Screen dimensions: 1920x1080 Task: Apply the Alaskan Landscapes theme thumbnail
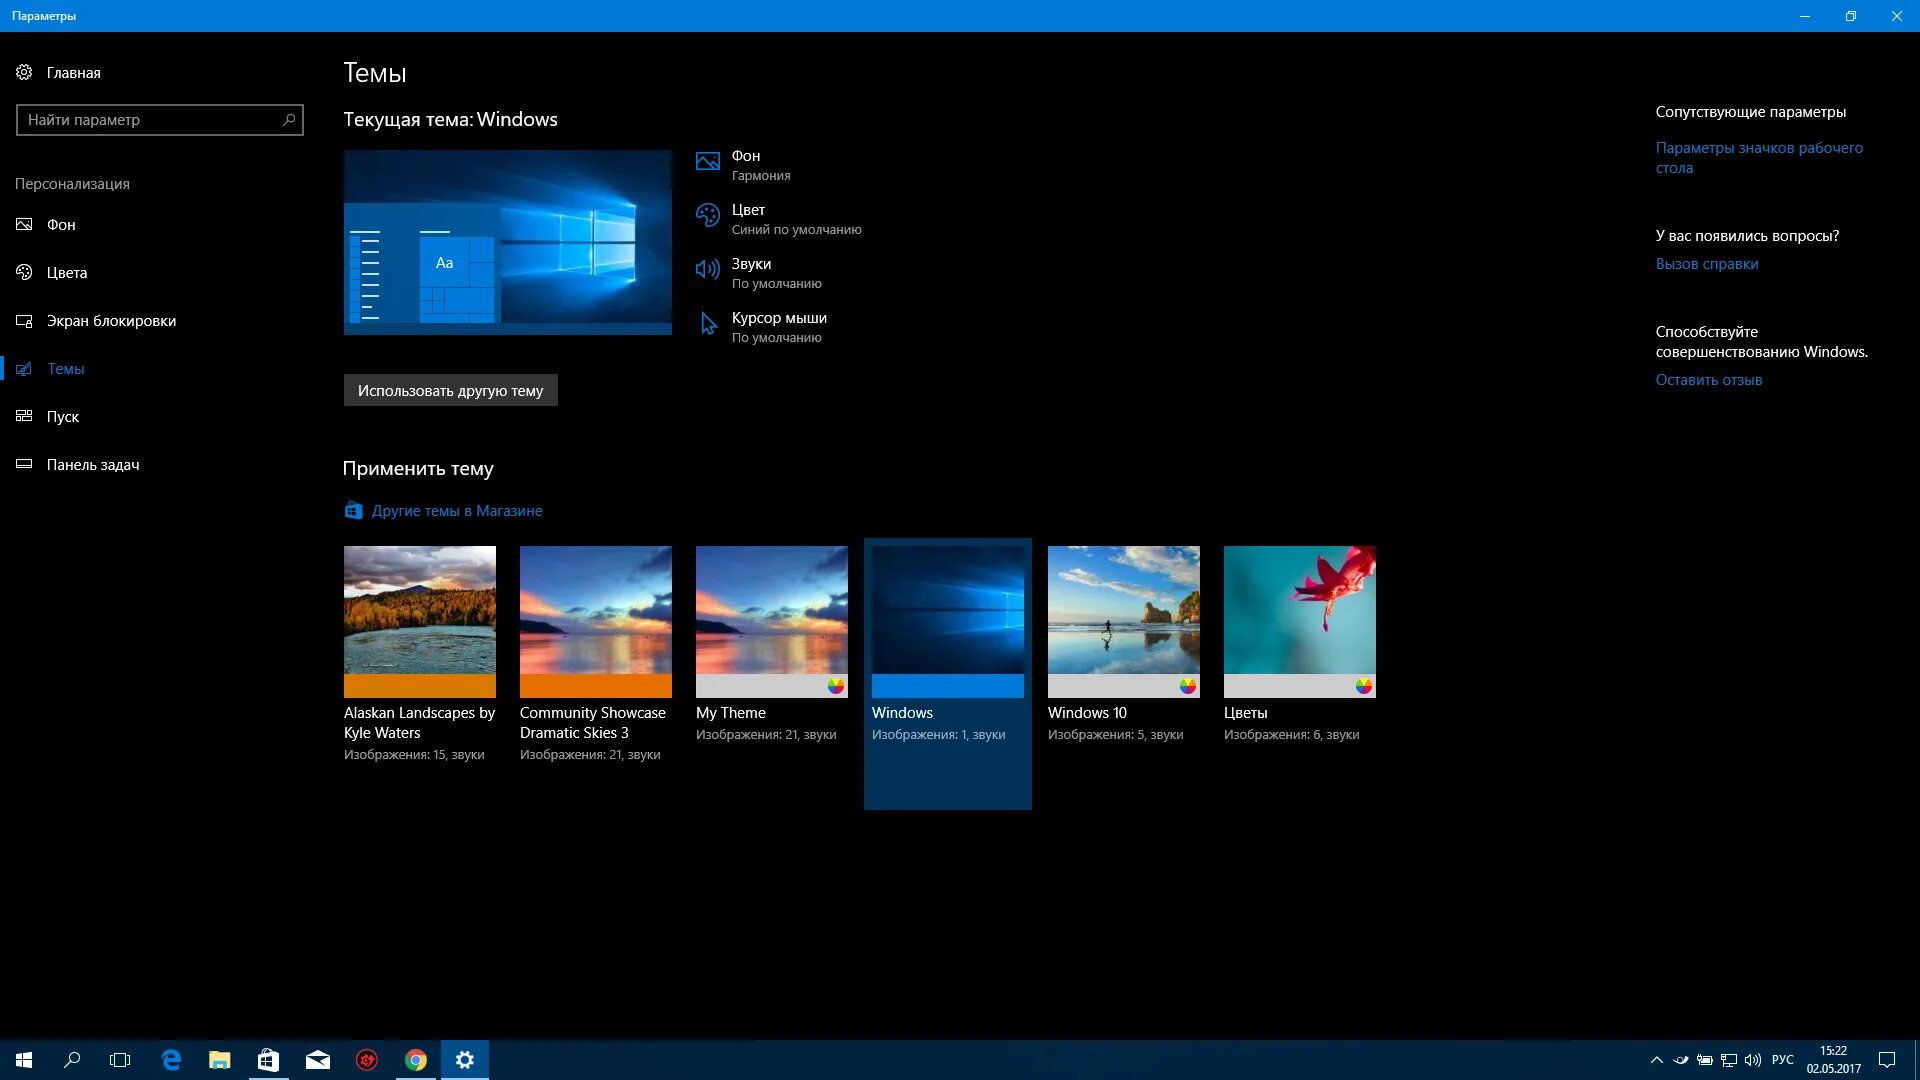click(x=419, y=621)
